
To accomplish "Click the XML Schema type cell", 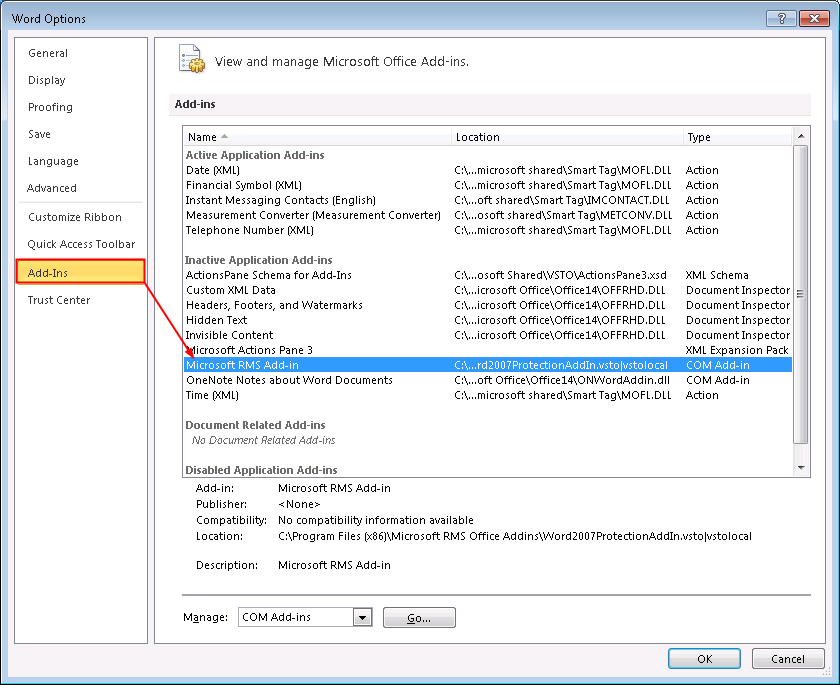I will coord(717,275).
